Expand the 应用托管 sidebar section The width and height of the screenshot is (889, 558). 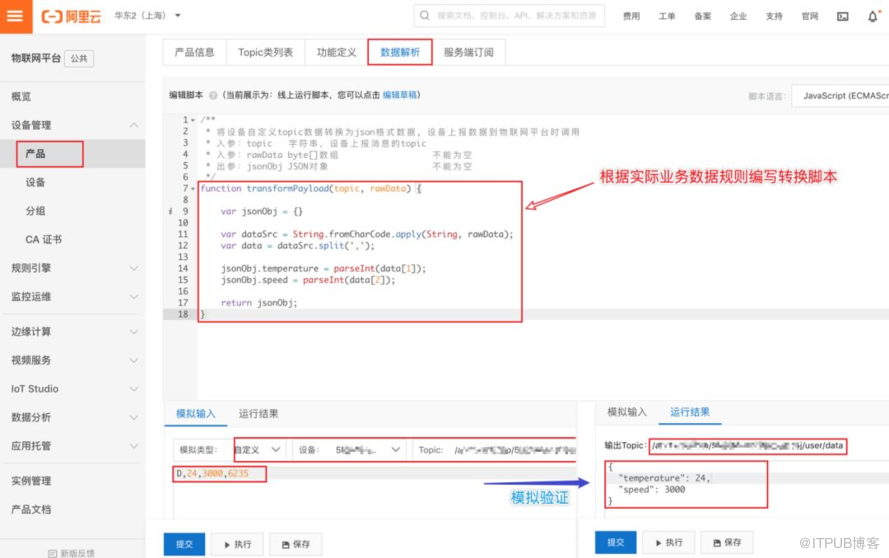pyautogui.click(x=73, y=445)
